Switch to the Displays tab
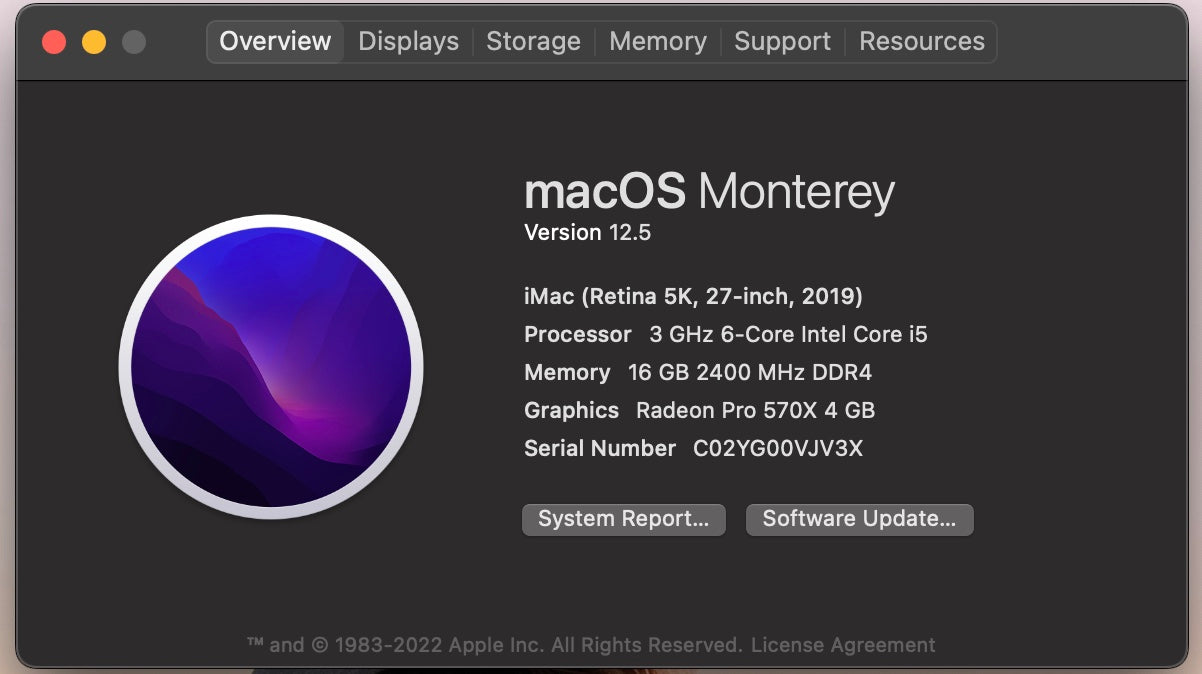This screenshot has width=1202, height=674. 407,41
